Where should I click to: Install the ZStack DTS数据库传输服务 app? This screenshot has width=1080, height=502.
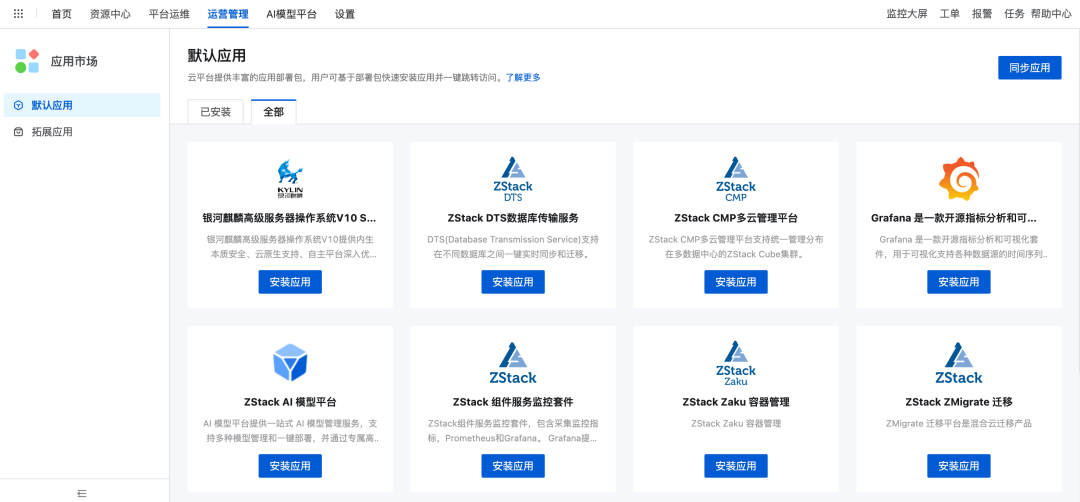(x=513, y=282)
